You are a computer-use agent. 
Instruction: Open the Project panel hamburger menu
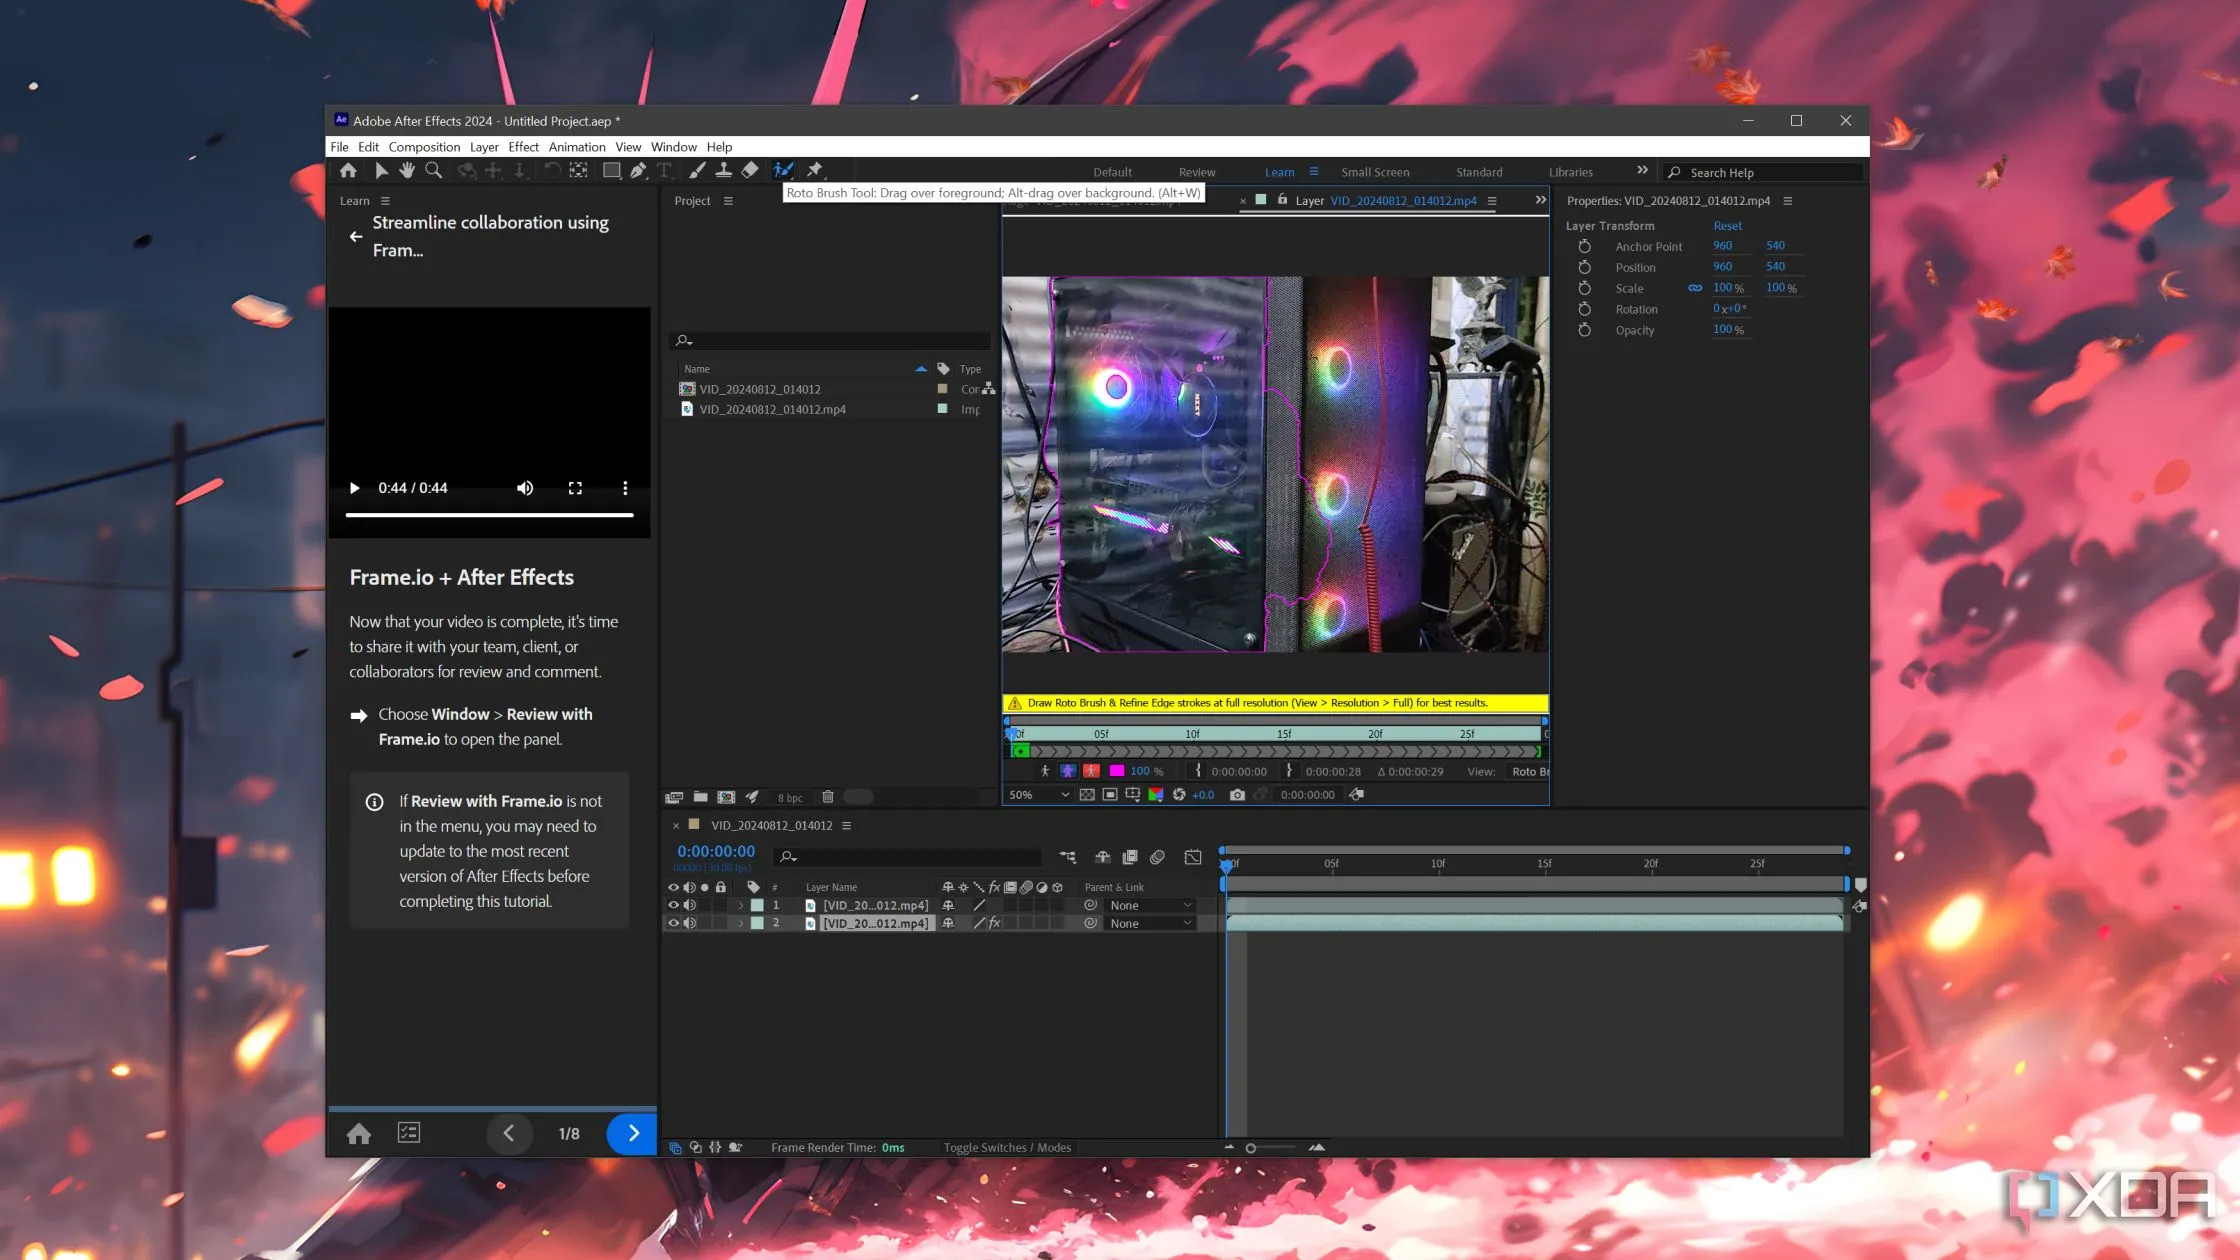click(x=728, y=201)
